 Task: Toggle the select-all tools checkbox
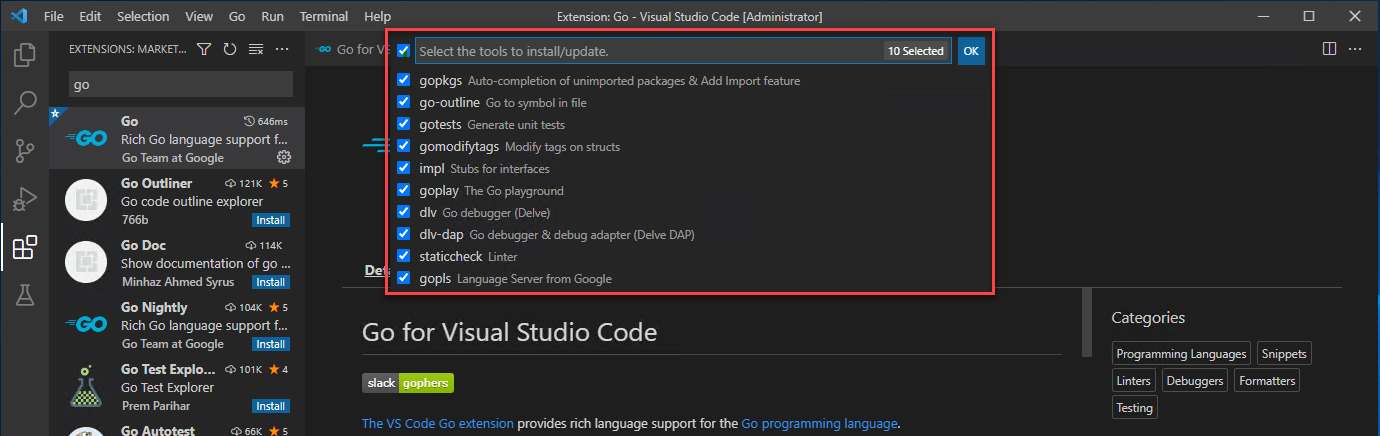point(403,51)
